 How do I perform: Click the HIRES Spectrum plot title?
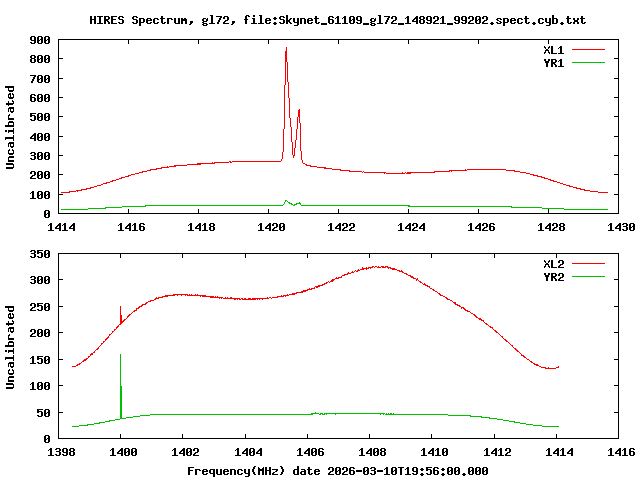coord(338,20)
